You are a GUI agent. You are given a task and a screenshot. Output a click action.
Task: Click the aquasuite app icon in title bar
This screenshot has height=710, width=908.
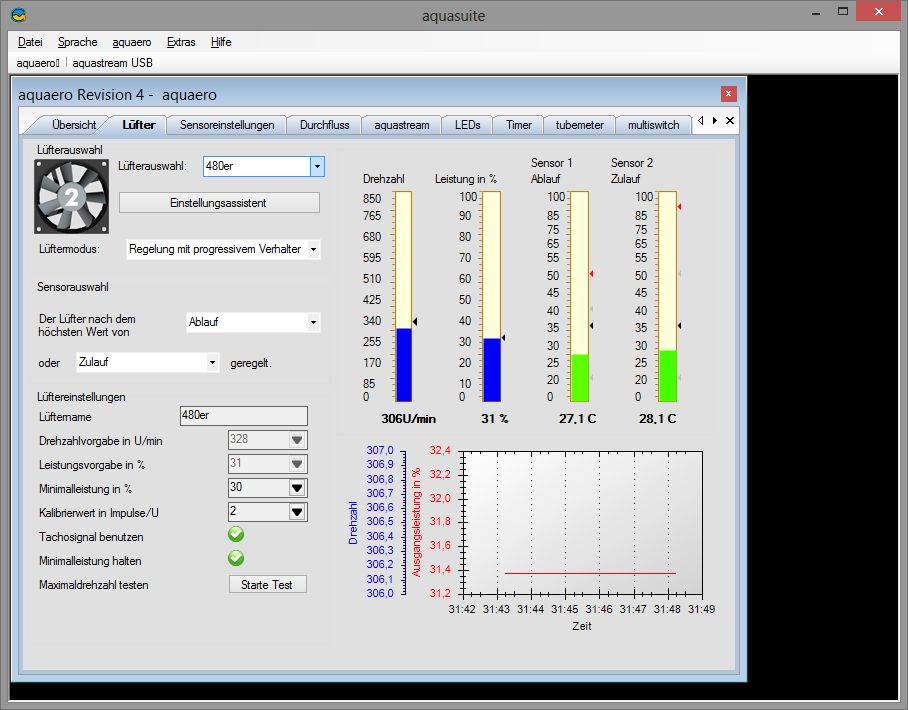19,14
